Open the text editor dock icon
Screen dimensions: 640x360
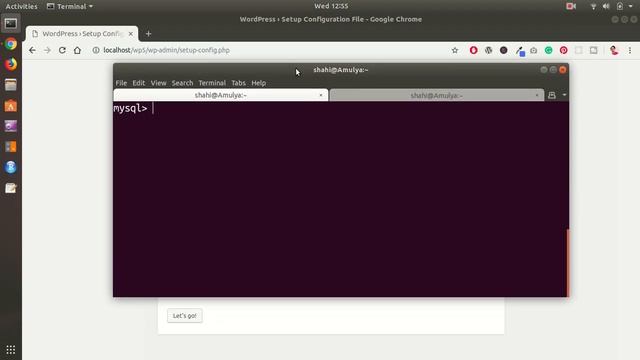(x=11, y=188)
